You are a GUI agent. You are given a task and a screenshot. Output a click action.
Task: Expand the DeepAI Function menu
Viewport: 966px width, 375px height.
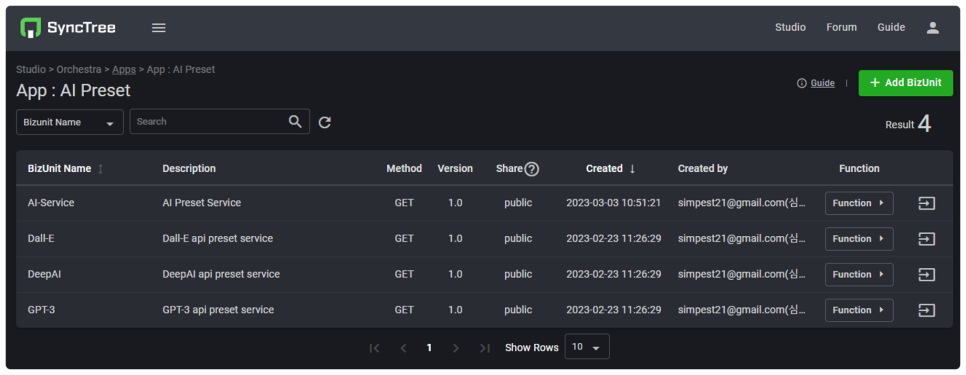pyautogui.click(x=859, y=275)
